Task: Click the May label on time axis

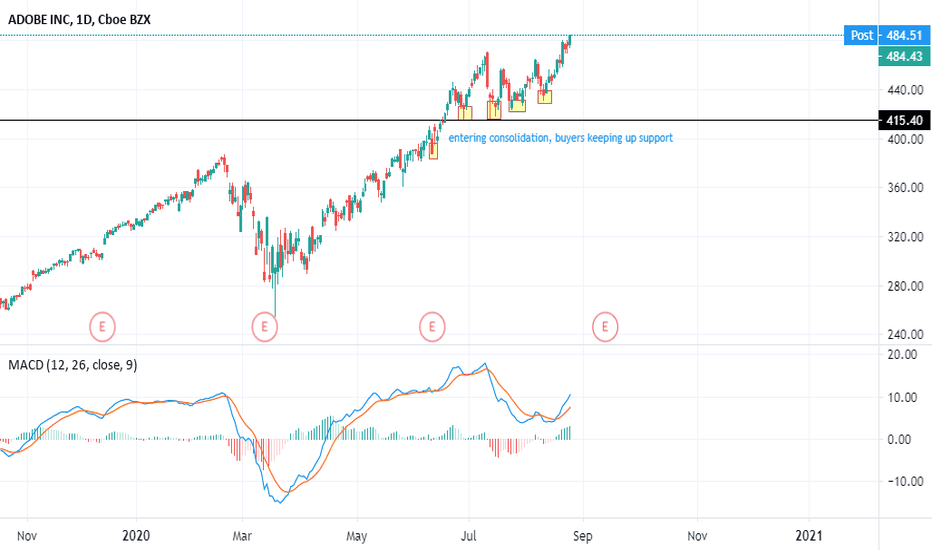Action: [357, 536]
